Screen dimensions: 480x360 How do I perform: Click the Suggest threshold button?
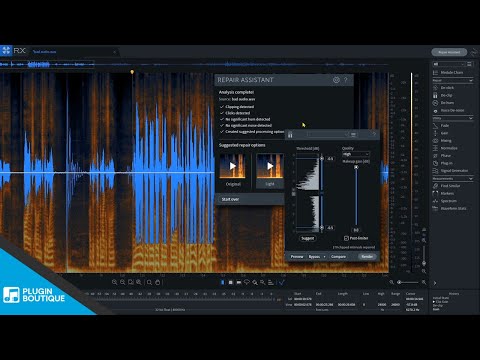tap(307, 238)
